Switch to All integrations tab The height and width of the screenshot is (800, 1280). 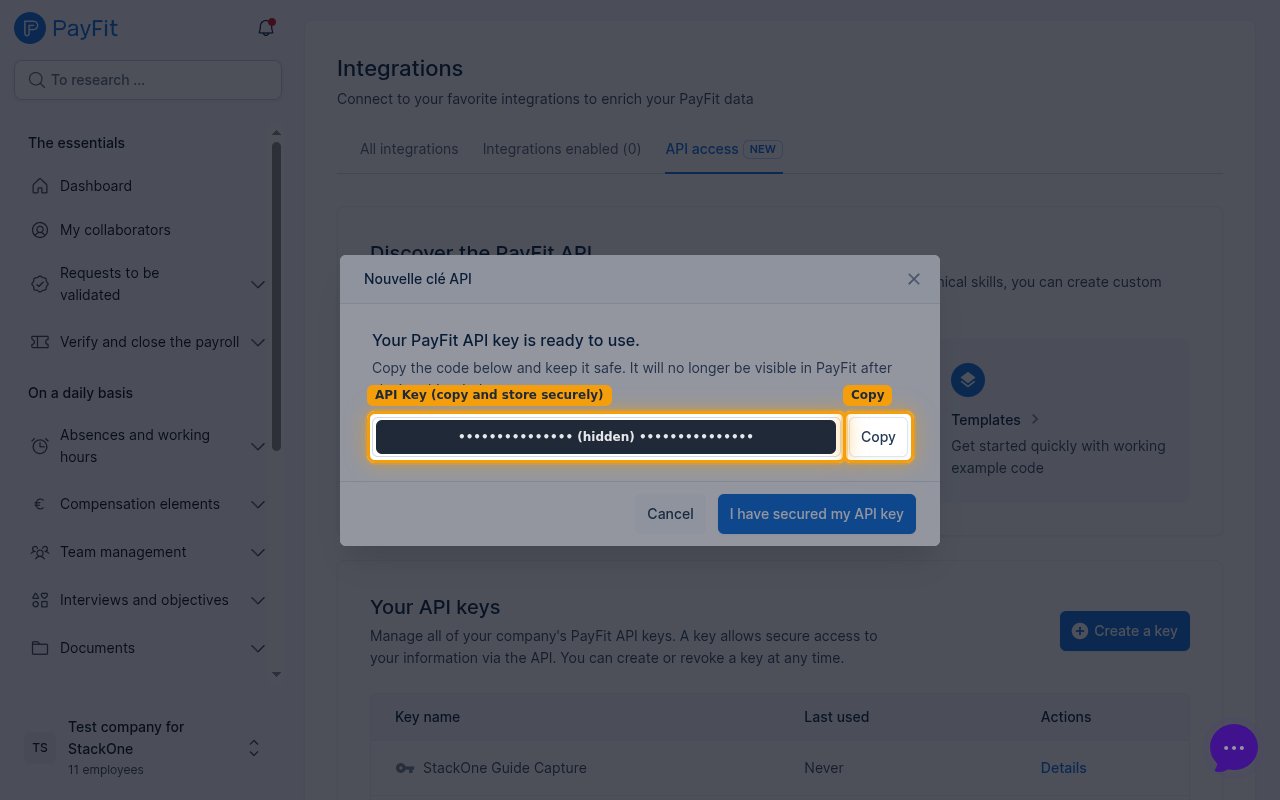[409, 149]
